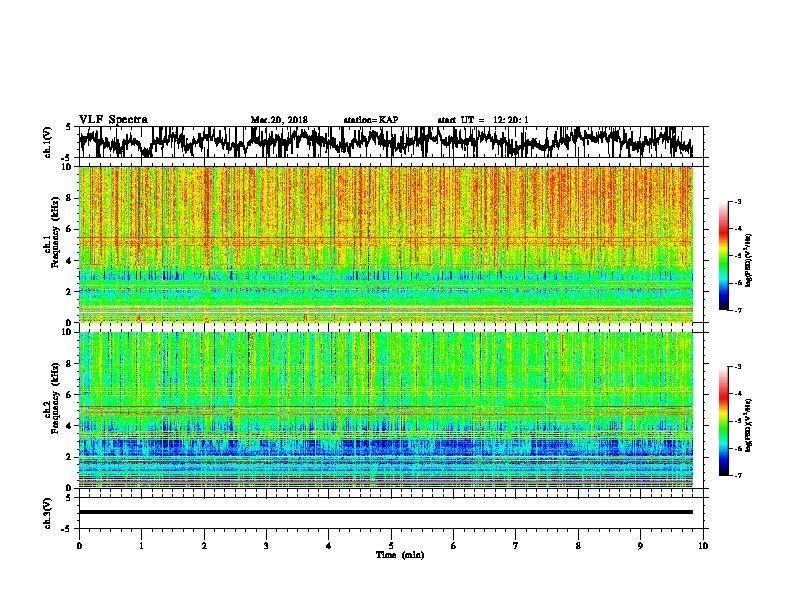Screen dimensions: 792x612
Task: Click the "ch.3(V)" axis label
Action: click(48, 513)
